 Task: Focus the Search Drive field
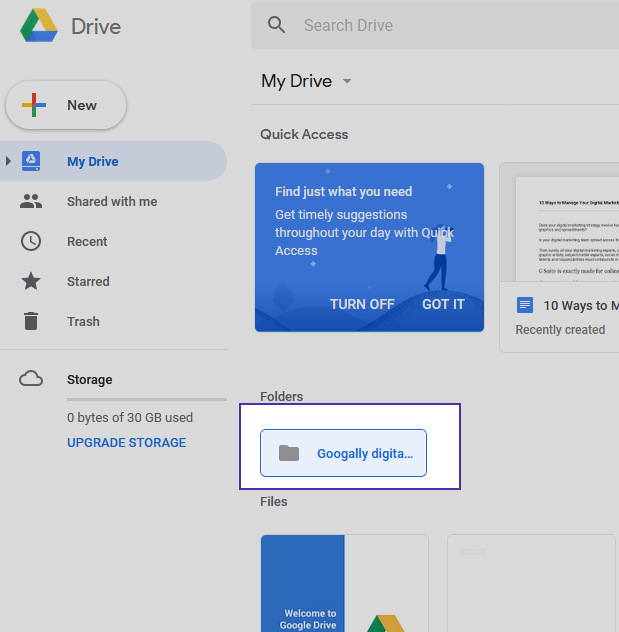click(x=435, y=25)
